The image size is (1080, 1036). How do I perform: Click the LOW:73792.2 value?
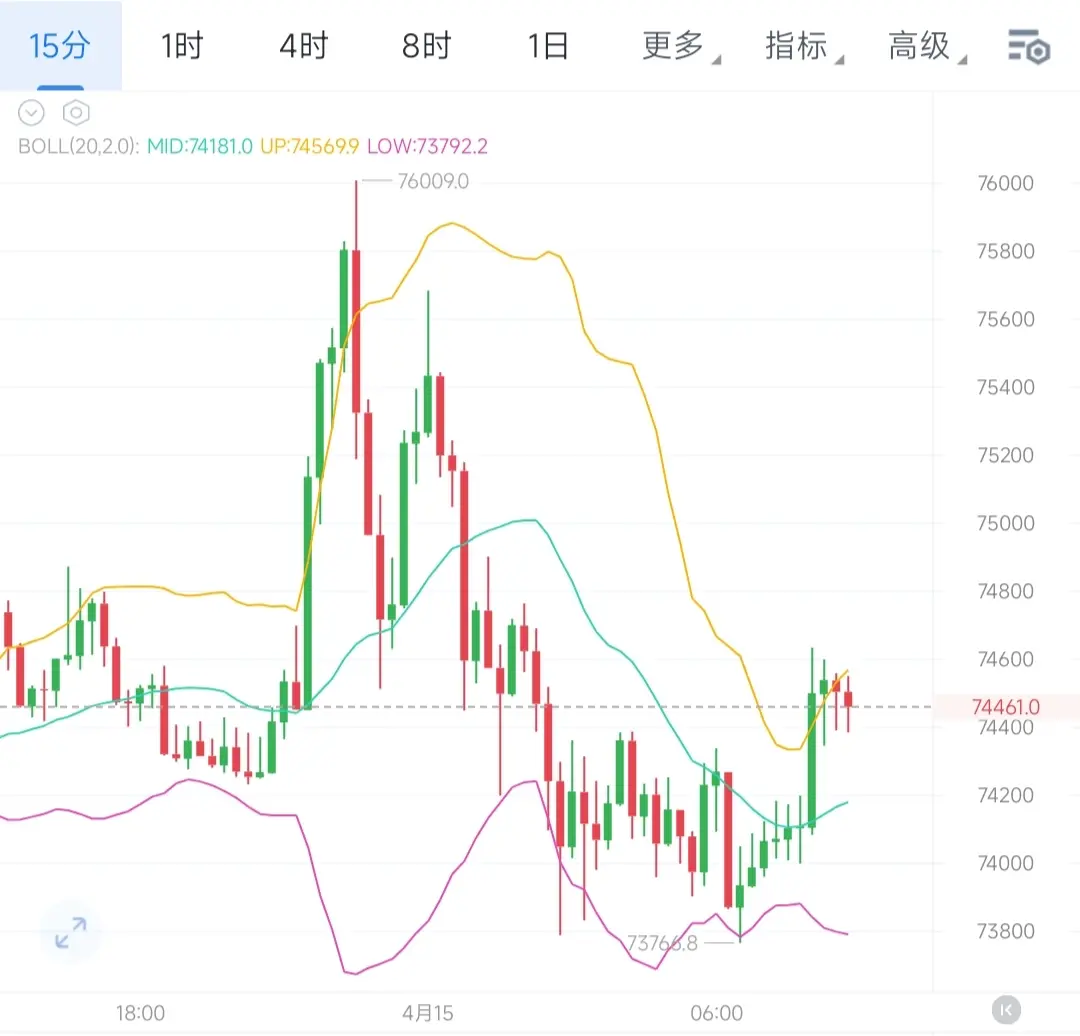coord(427,146)
